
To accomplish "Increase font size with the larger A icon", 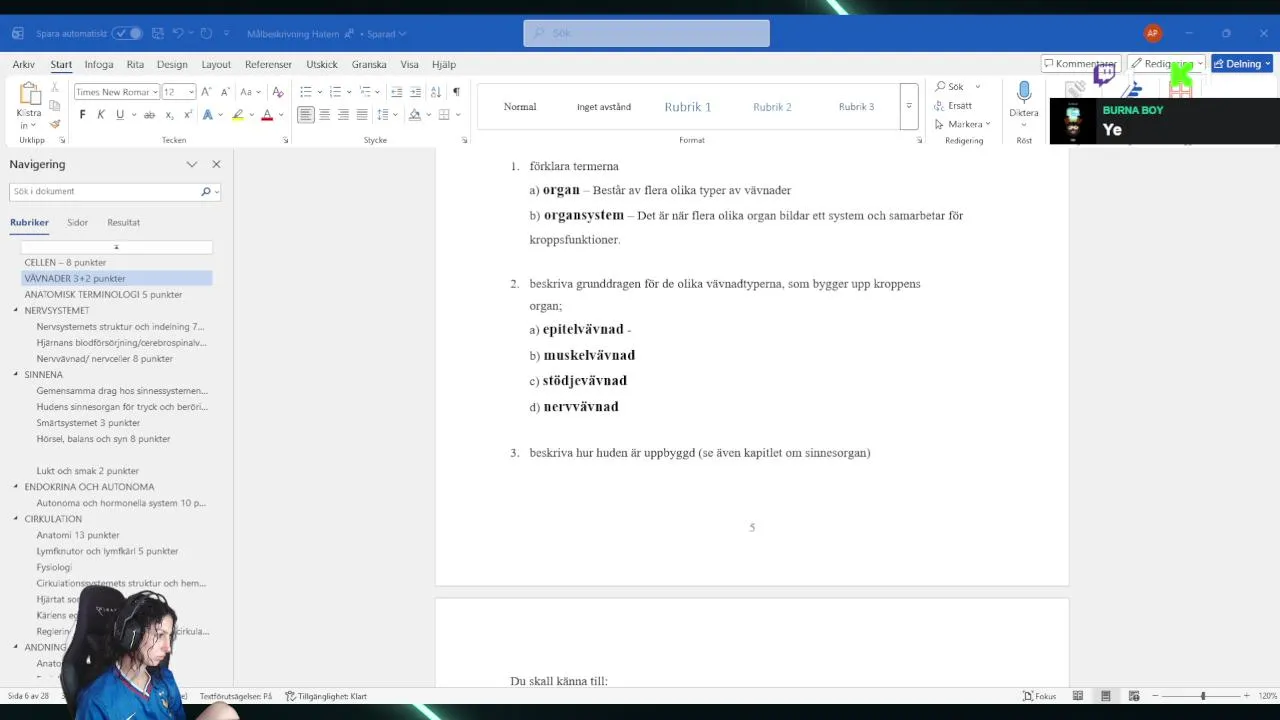I will tap(206, 92).
